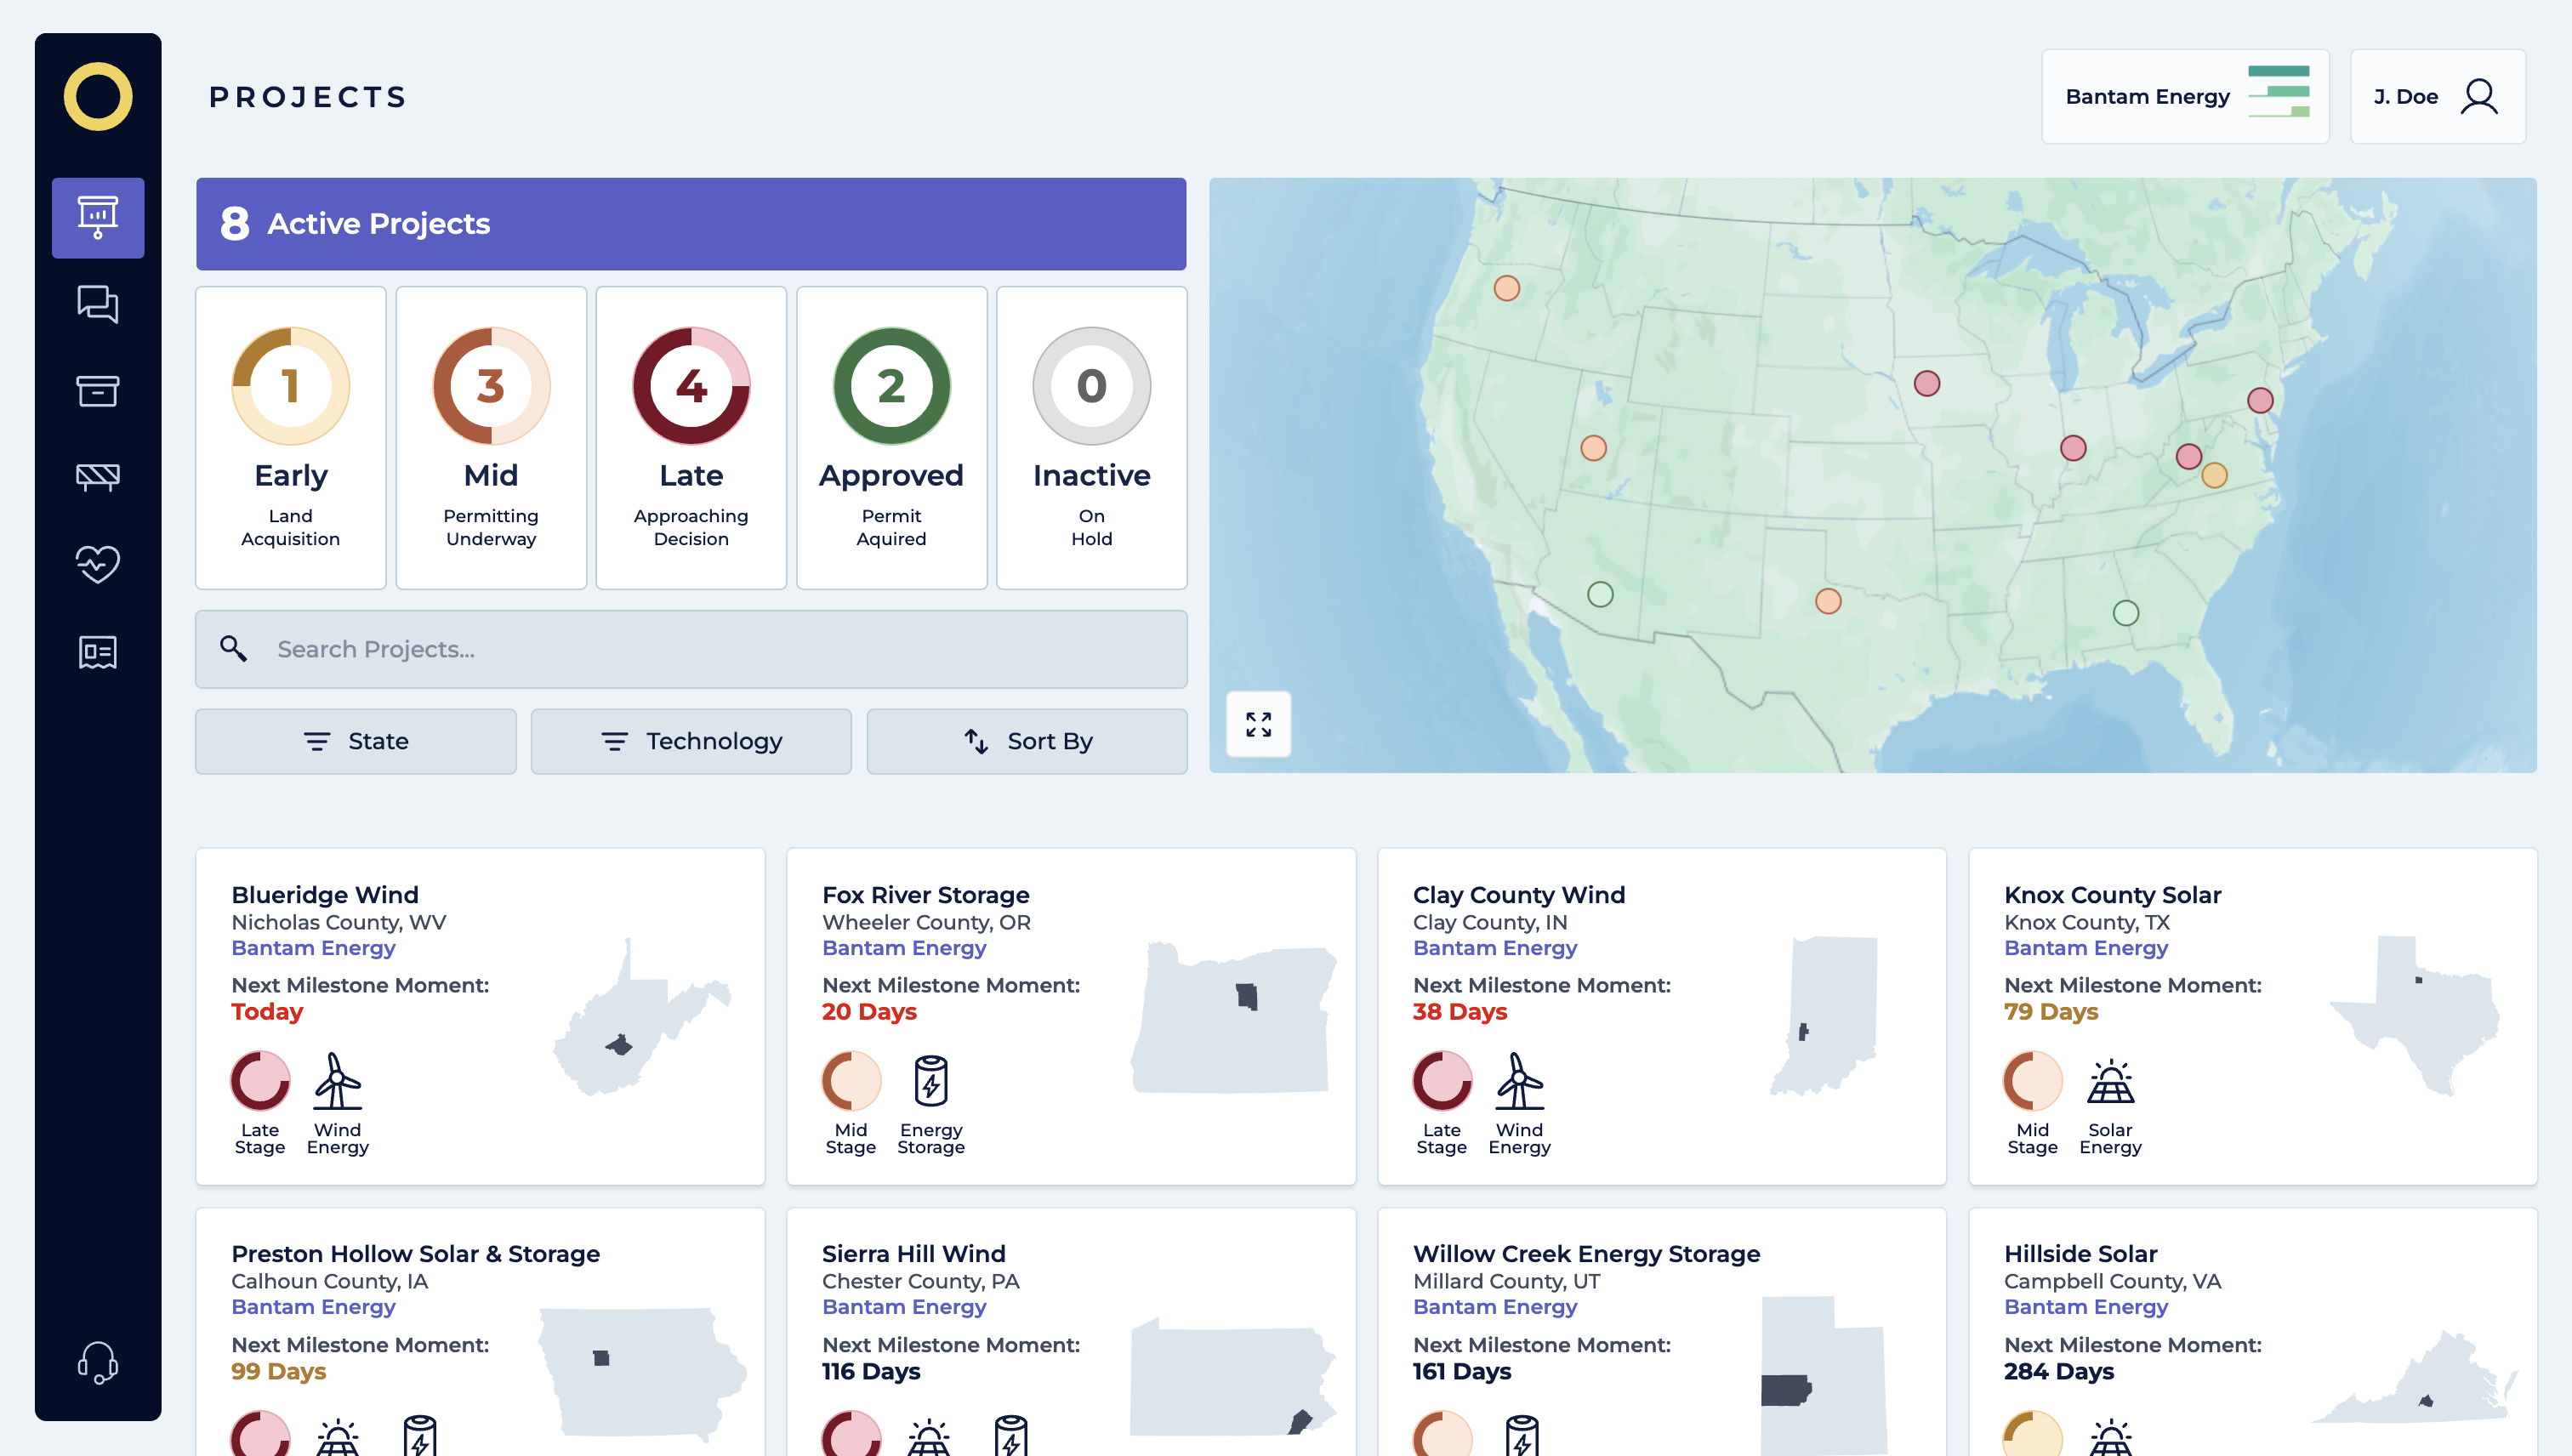Click the Indiana state map thumbnail

[1824, 1017]
